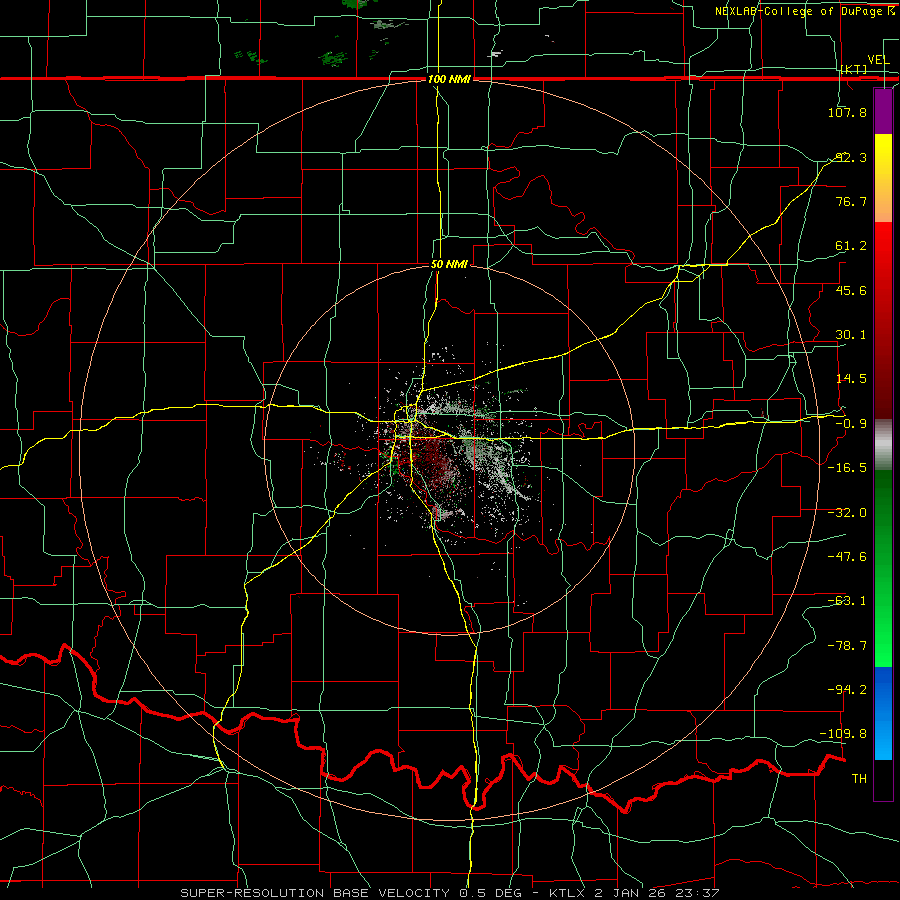Select the 30.1 scale value
The height and width of the screenshot is (900, 900).
point(850,335)
